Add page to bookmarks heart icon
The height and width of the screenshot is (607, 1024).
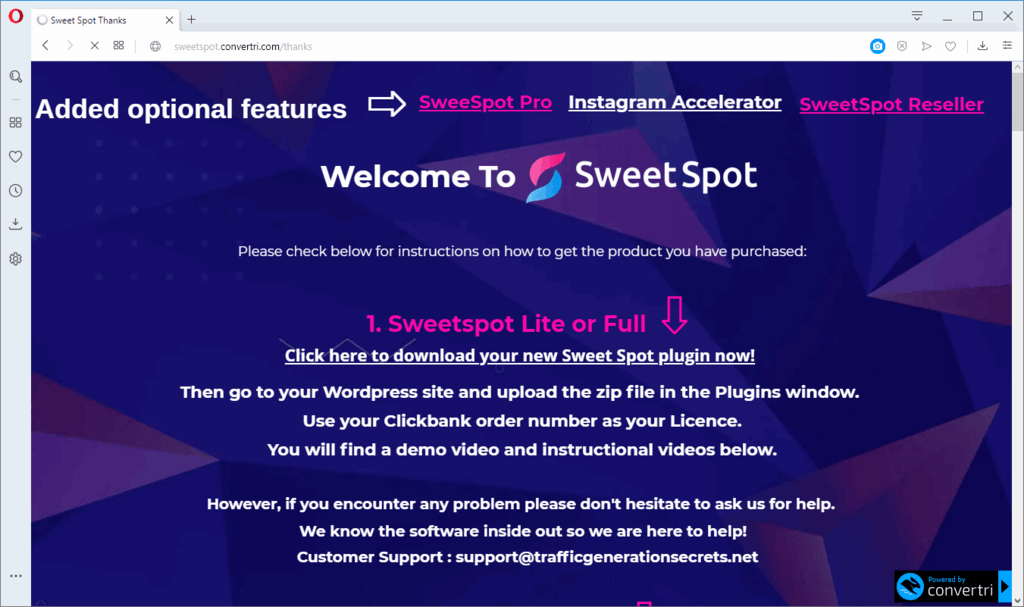tap(950, 46)
